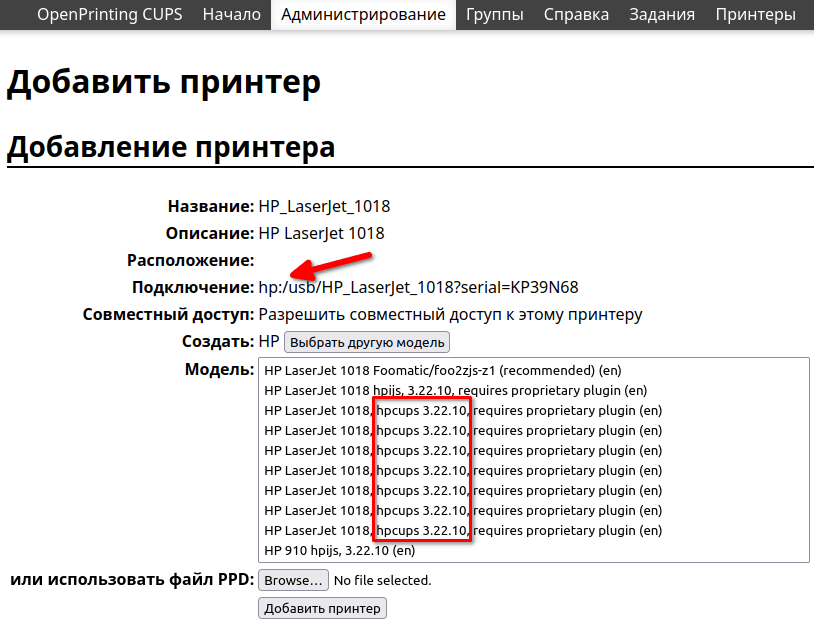Open the Принтеры tab

coord(755,15)
